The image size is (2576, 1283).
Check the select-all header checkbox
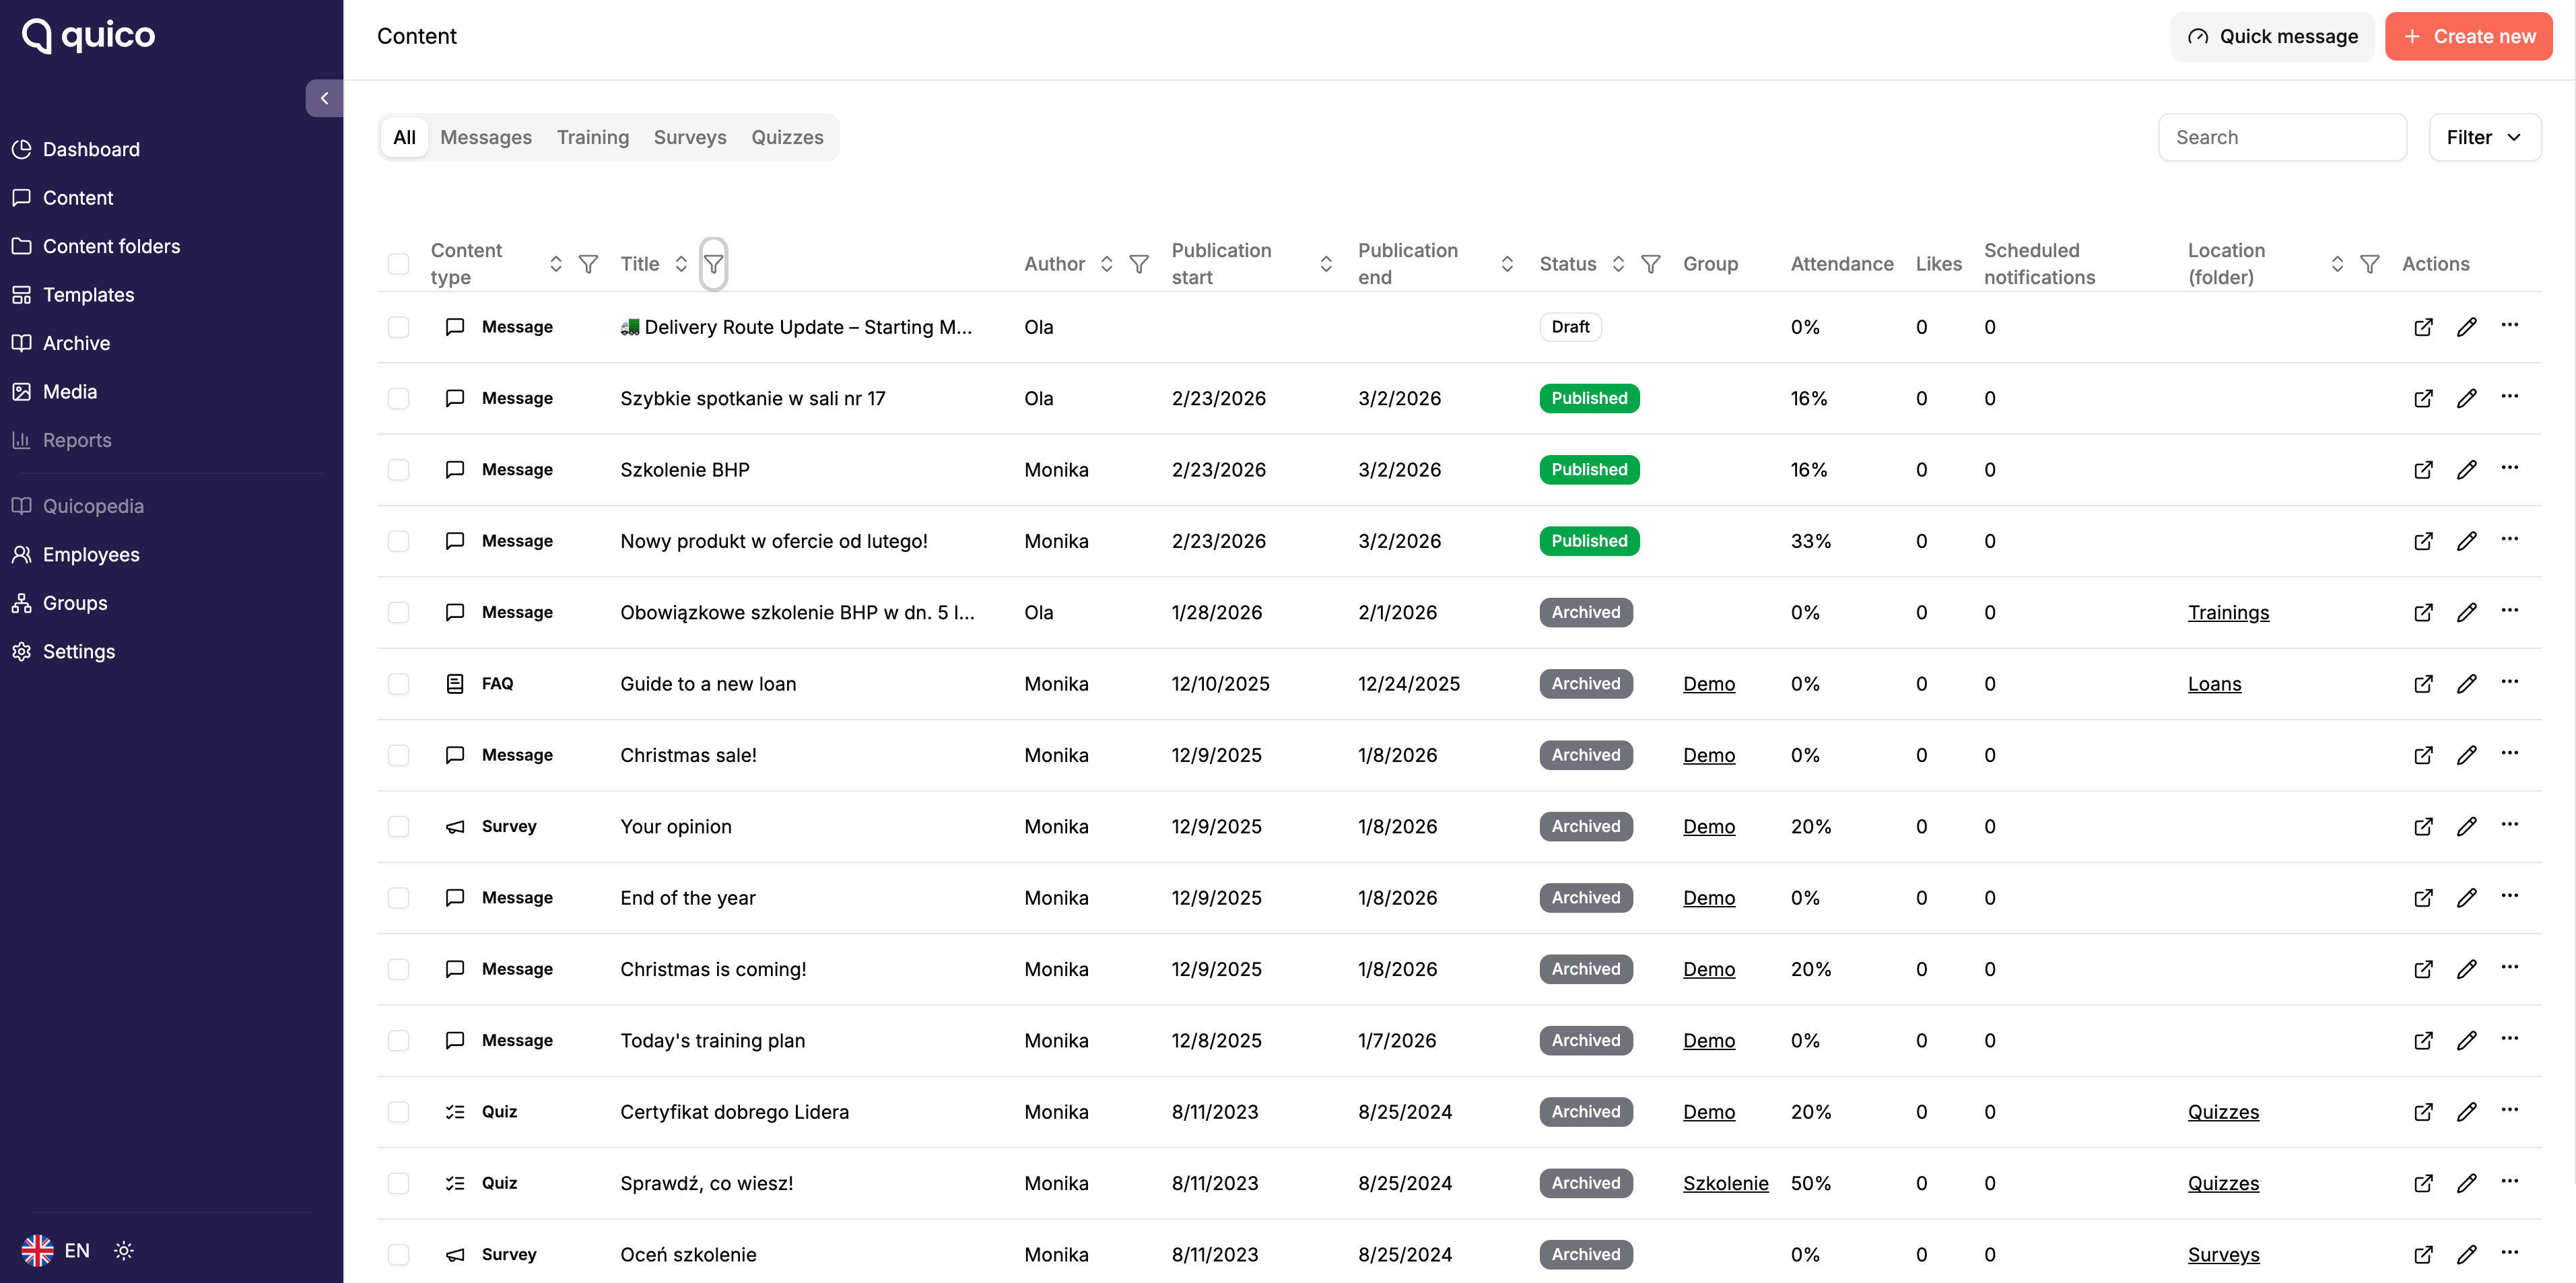(398, 264)
